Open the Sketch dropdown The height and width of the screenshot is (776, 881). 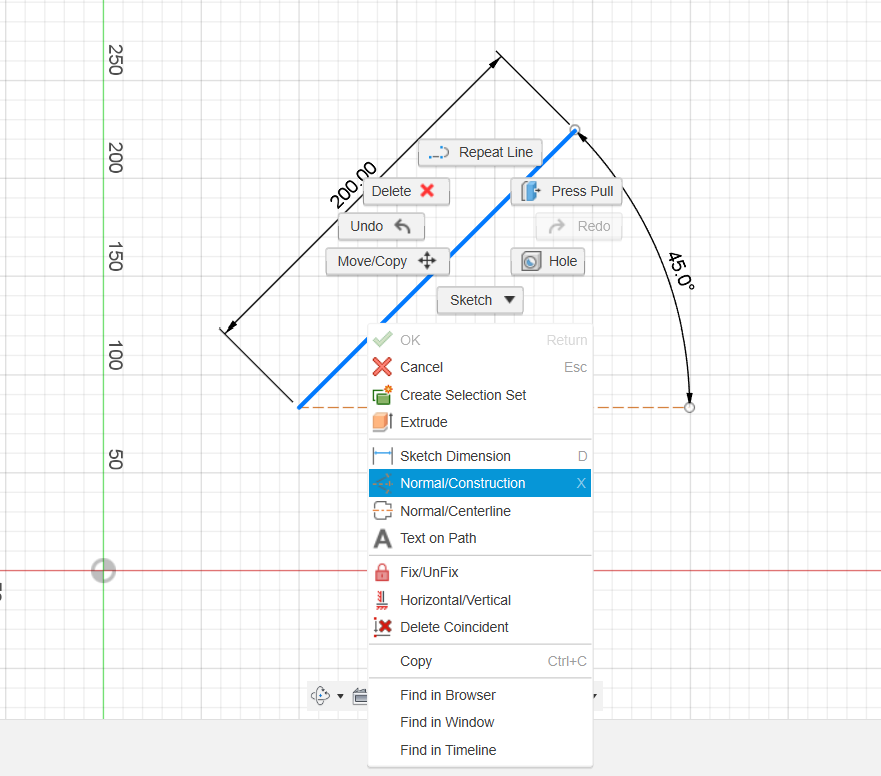point(480,300)
